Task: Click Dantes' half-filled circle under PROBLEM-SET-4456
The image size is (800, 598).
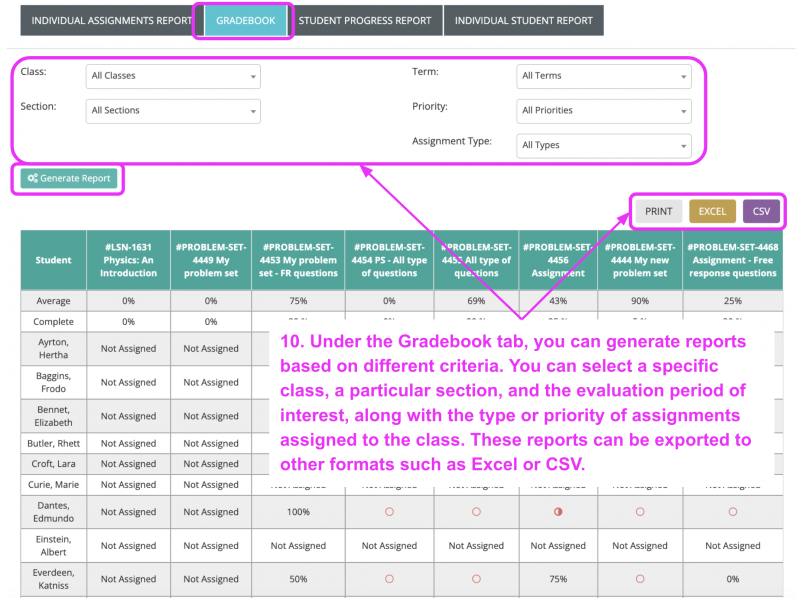Action: pos(558,512)
